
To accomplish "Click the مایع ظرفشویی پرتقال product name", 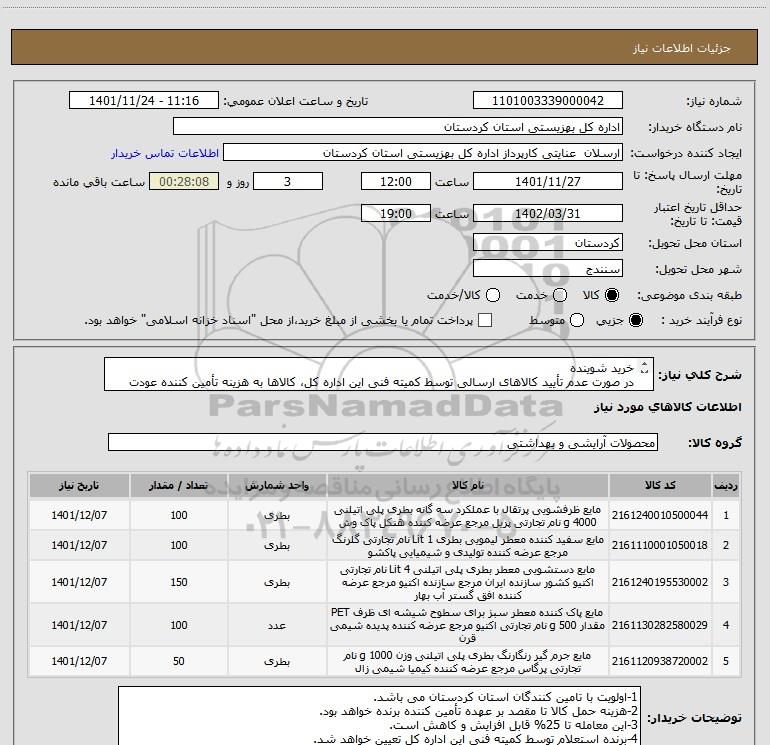I will click(x=468, y=516).
